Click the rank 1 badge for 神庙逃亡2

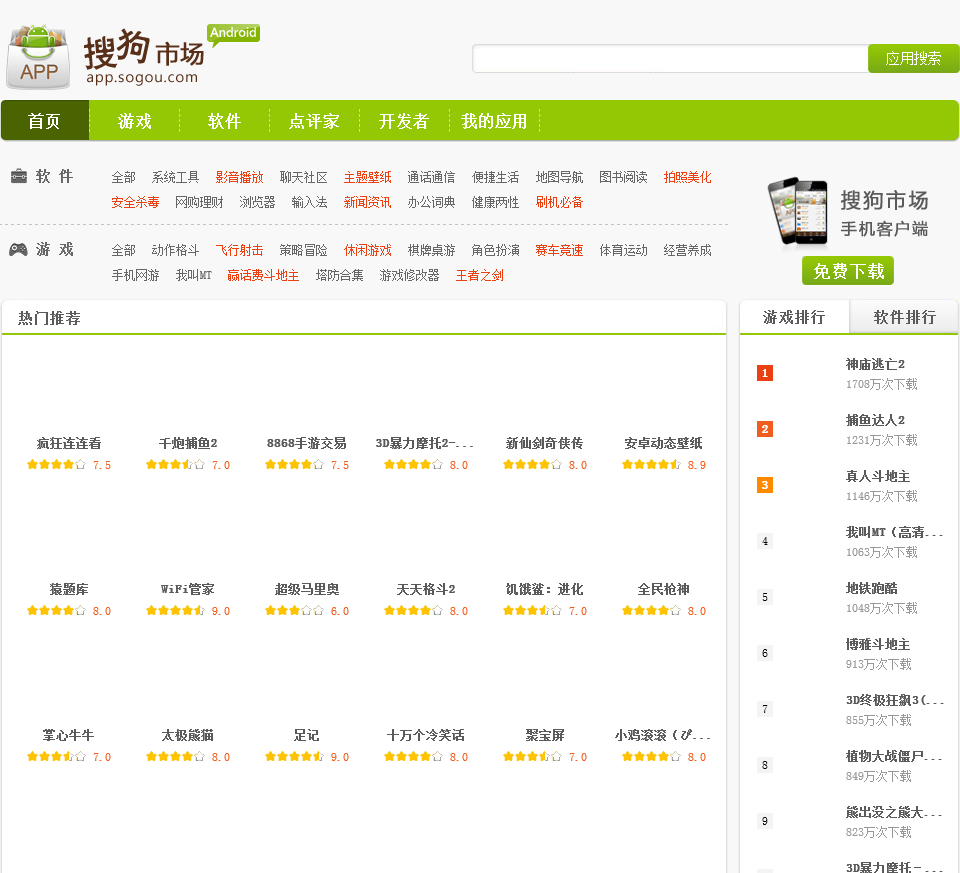point(765,373)
